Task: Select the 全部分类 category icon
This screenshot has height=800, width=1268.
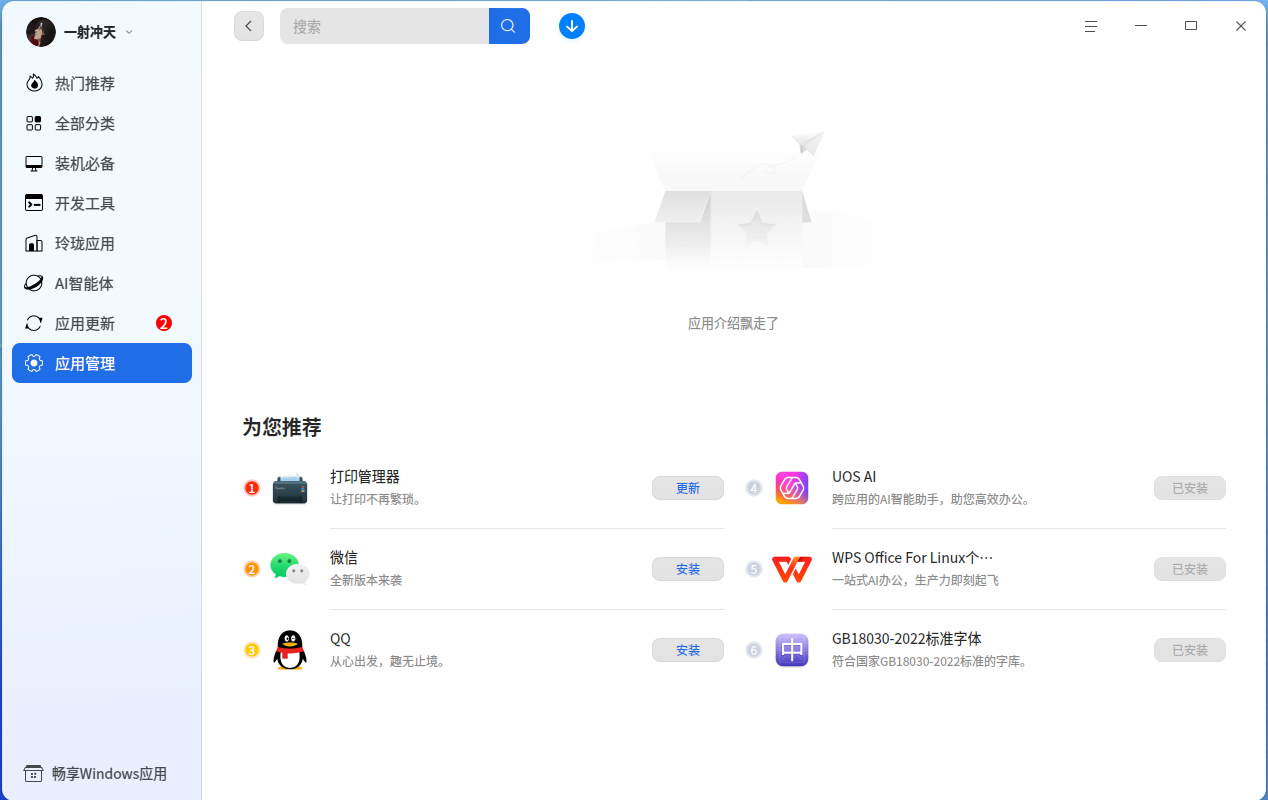Action: [33, 123]
